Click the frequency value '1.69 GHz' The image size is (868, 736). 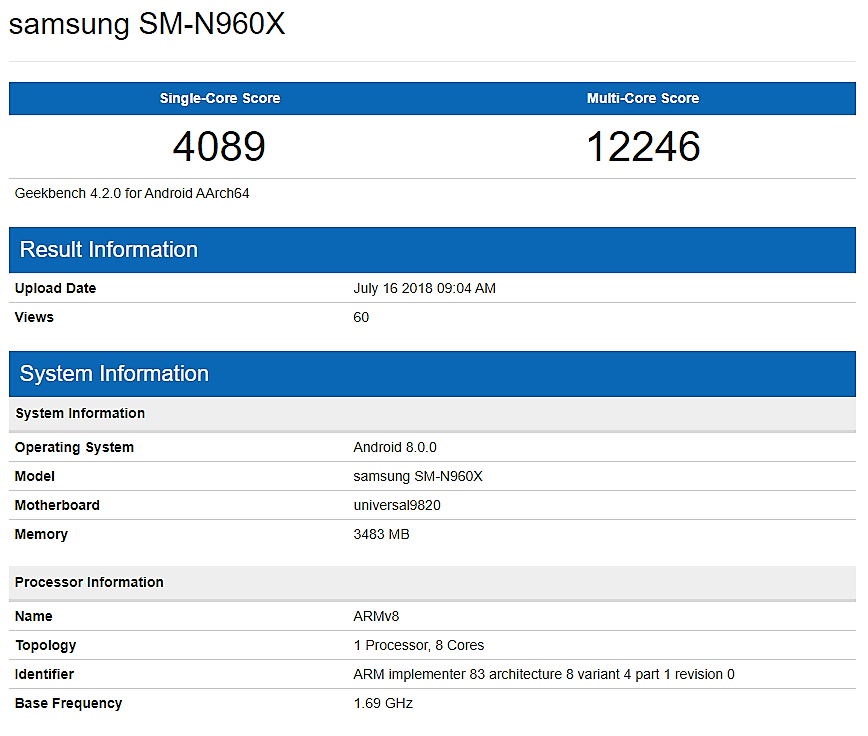383,703
